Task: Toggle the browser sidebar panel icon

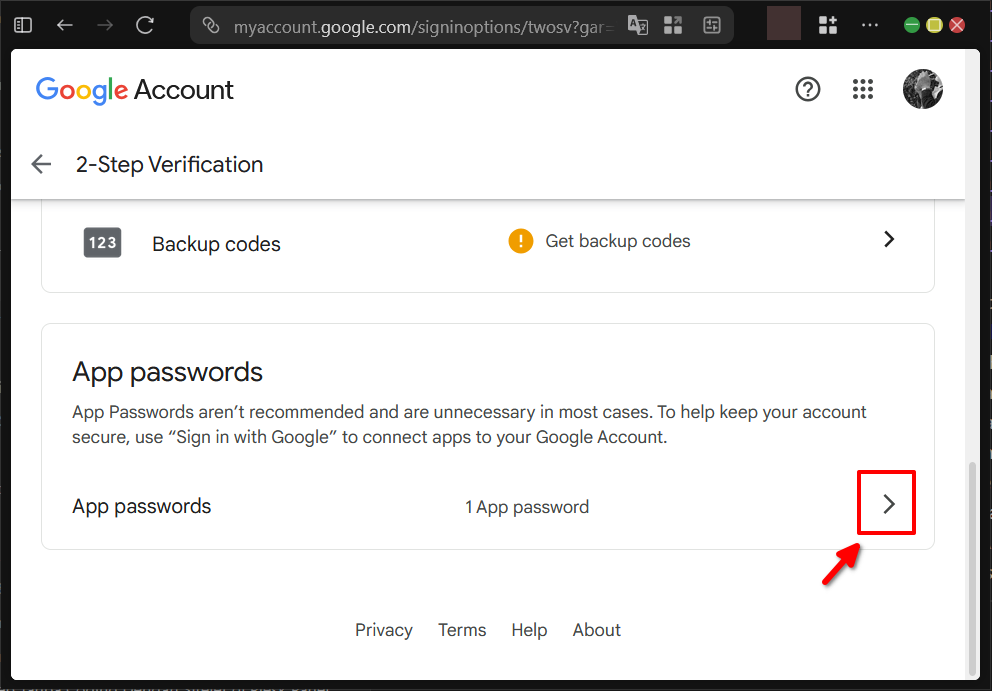Action: pyautogui.click(x=22, y=24)
